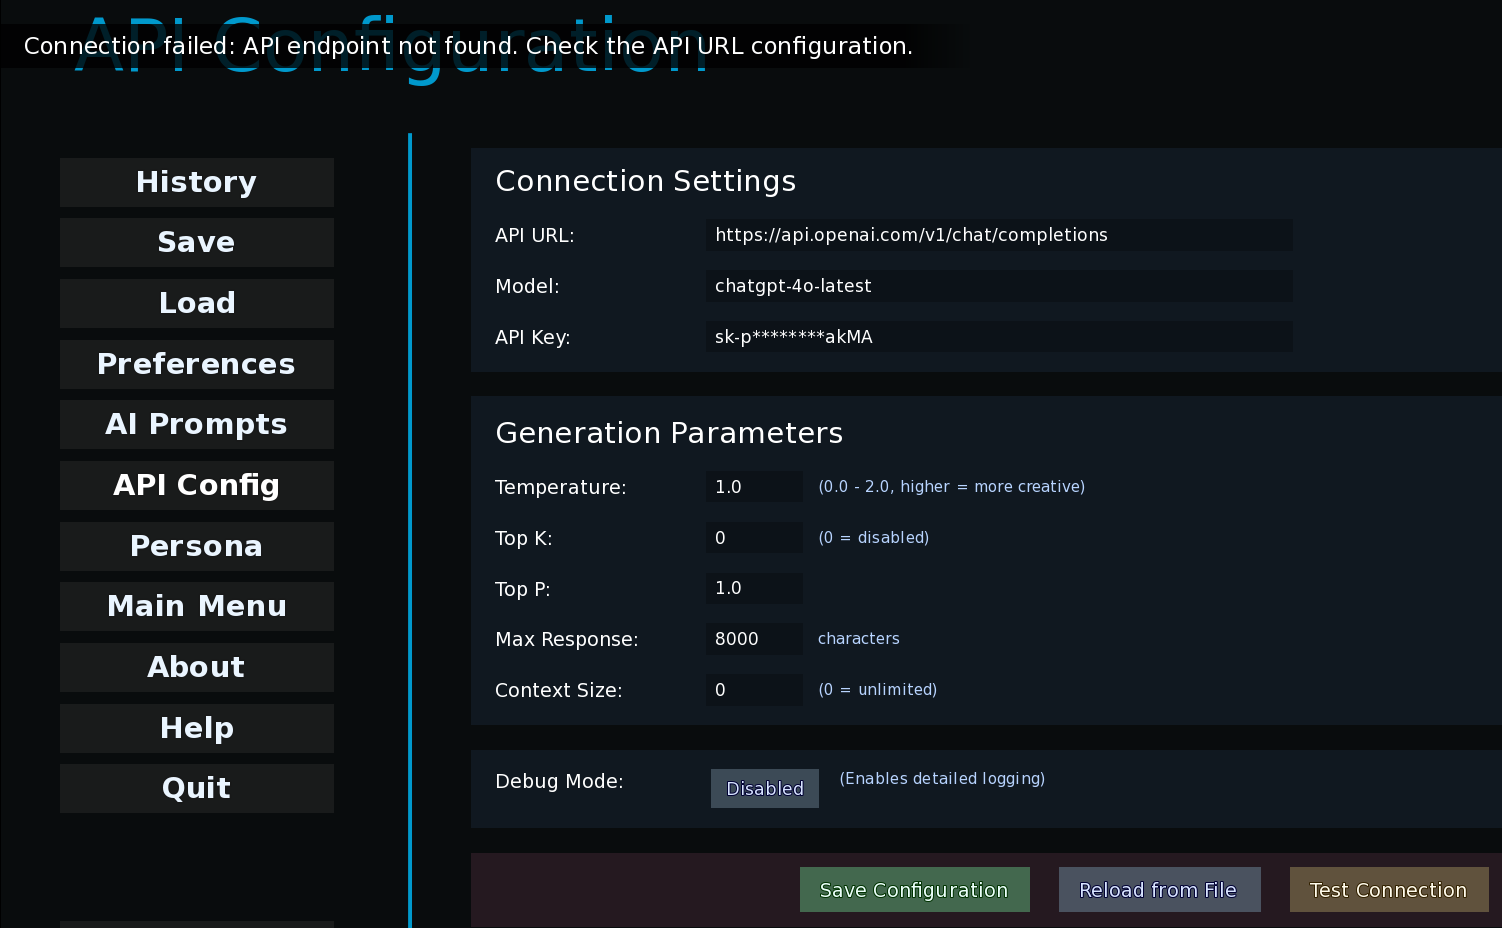
Task: Return to Main Menu
Action: click(x=196, y=607)
